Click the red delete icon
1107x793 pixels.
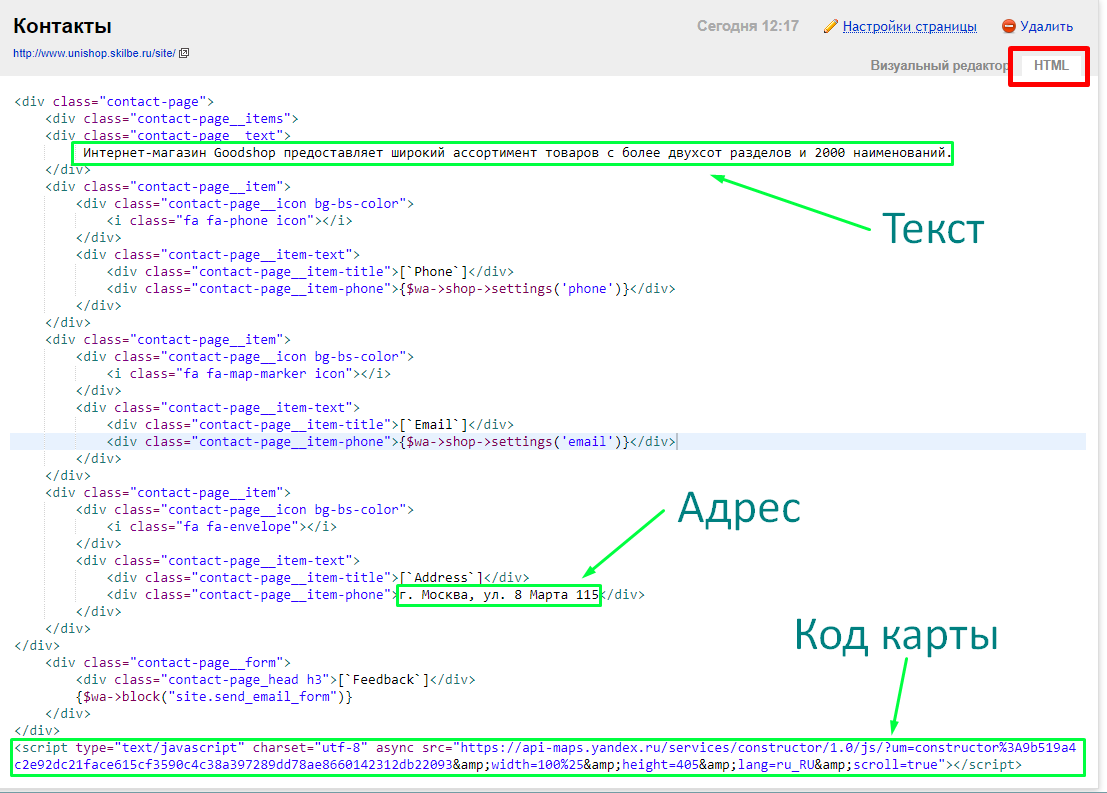coord(1009,27)
